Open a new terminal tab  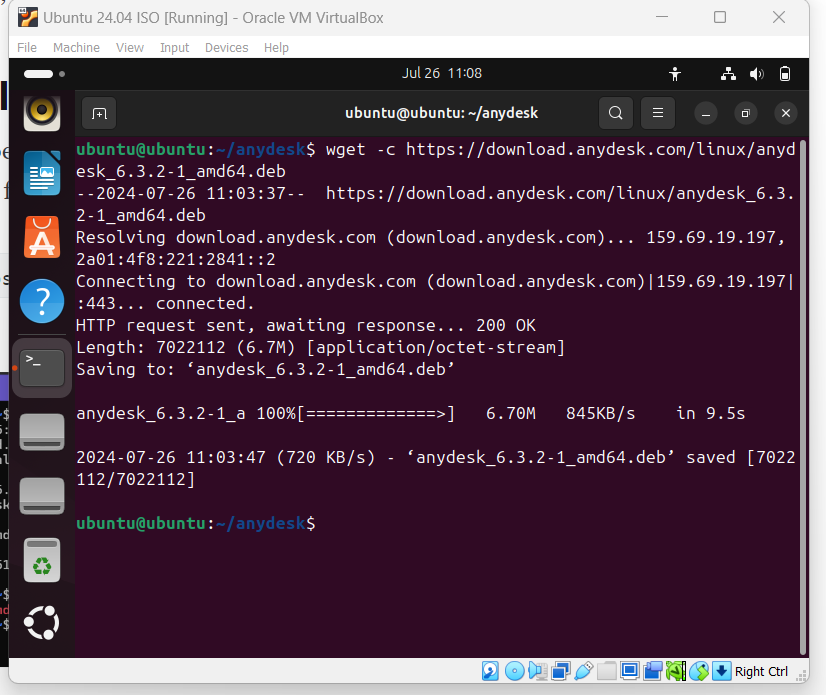[98, 113]
